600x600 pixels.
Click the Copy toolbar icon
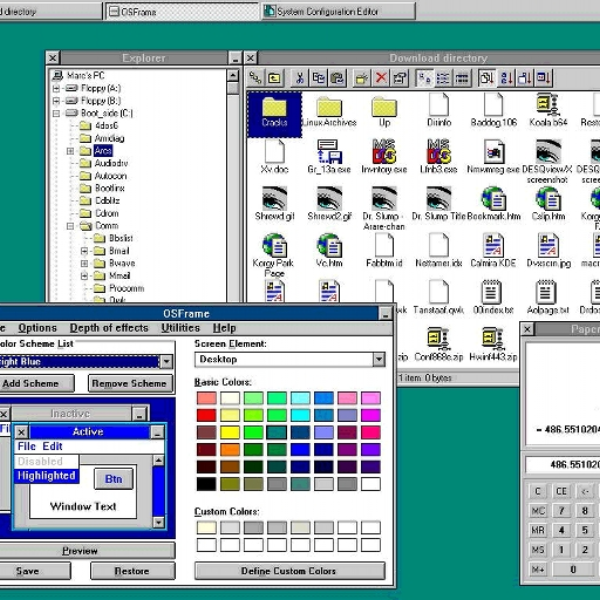(x=318, y=78)
